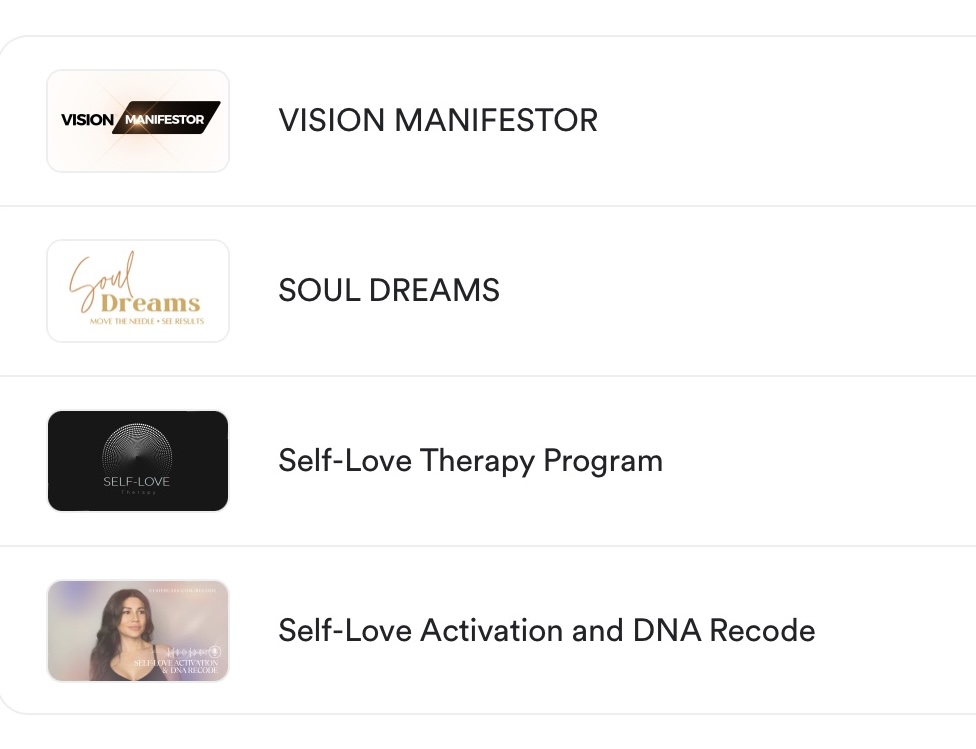This screenshot has height=749, width=976.
Task: Click the VISION MANIFESTOR program title
Action: tap(438, 121)
